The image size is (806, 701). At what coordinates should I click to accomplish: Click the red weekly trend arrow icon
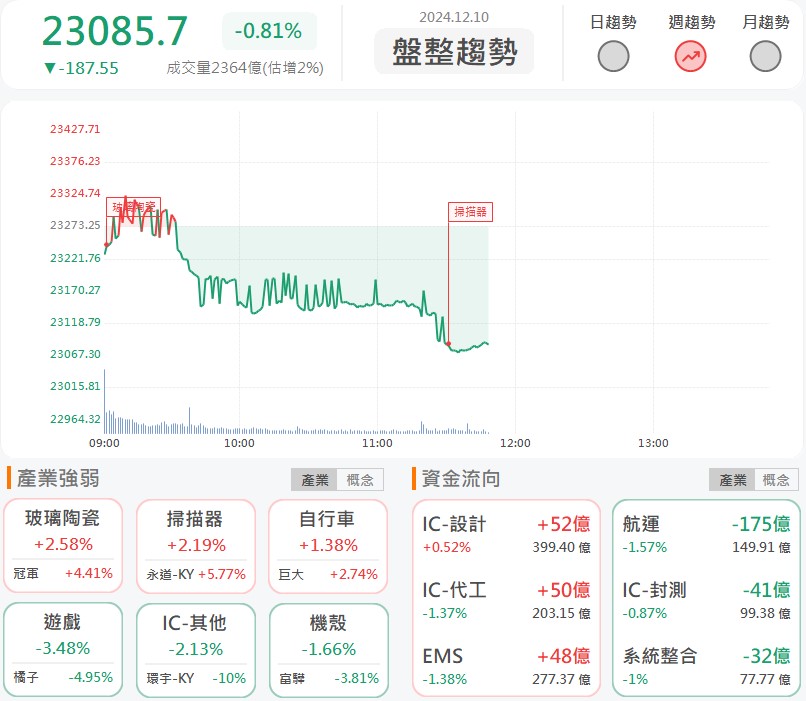tap(690, 56)
